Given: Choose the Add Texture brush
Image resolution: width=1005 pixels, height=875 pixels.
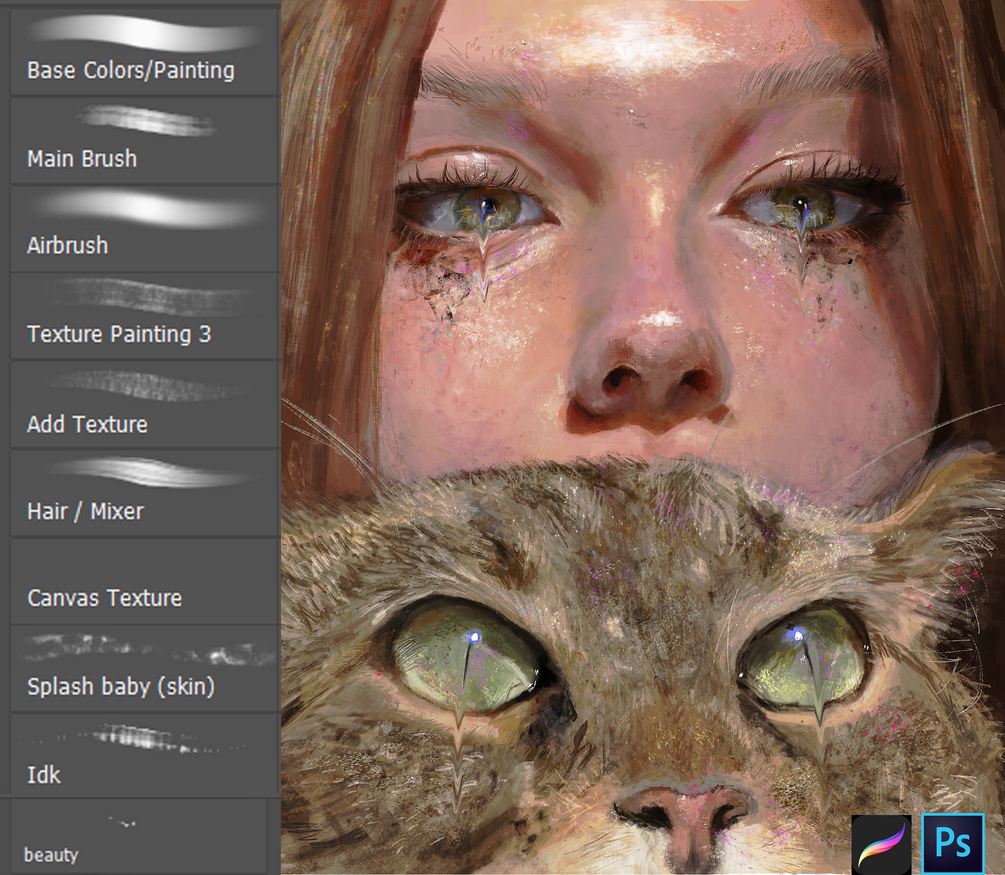Looking at the screenshot, I should coord(144,404).
